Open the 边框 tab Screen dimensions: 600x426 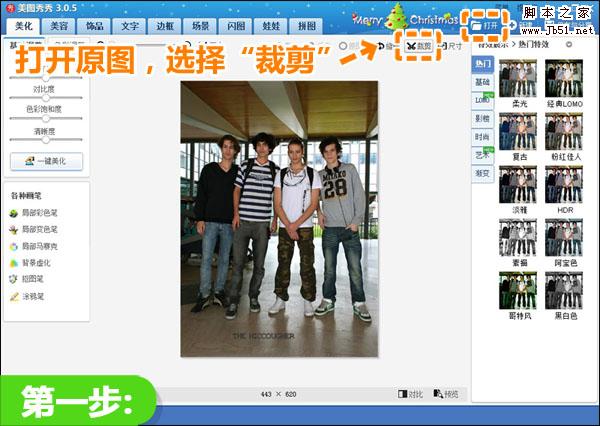pyautogui.click(x=165, y=26)
